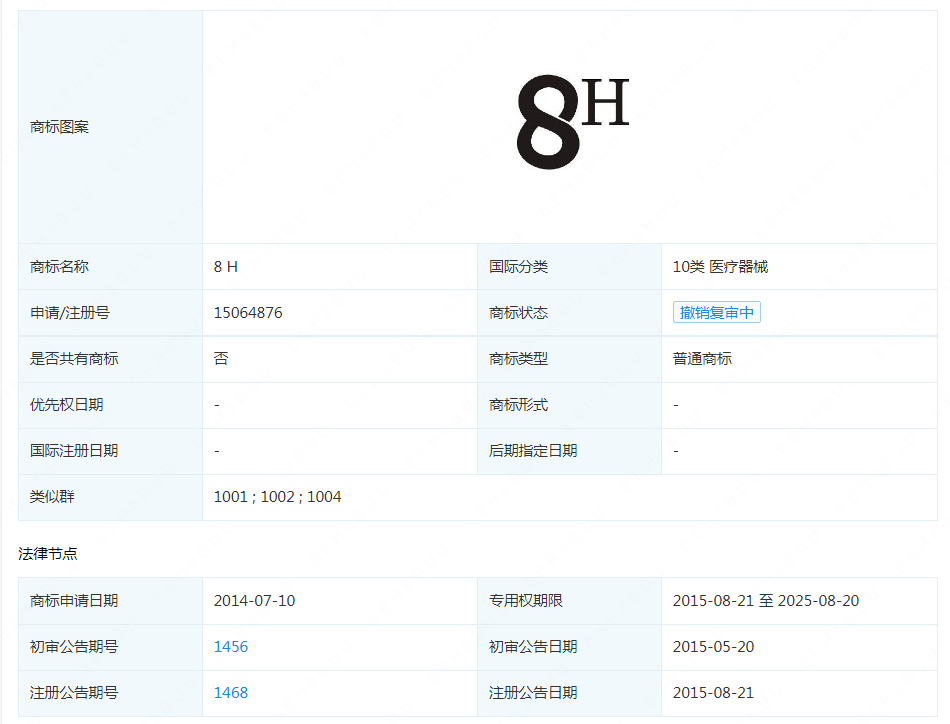The image size is (950, 724).
Task: Click the 国际注册日期 label
Action: point(74,451)
